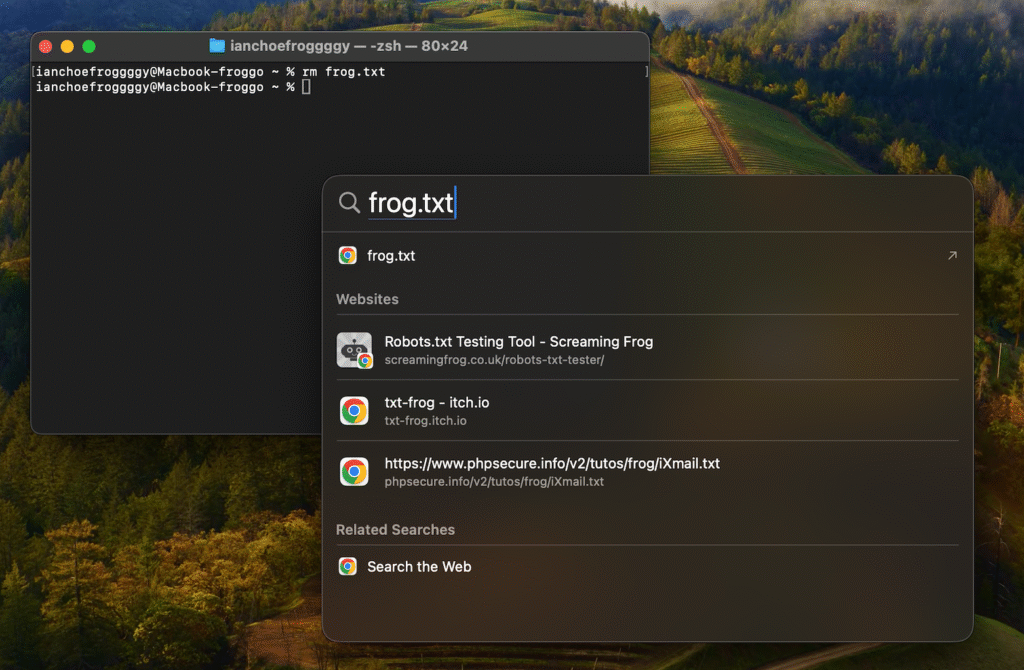Click the Chrome icon beside the frog.txt top result
Image resolution: width=1024 pixels, height=670 pixels.
point(348,256)
